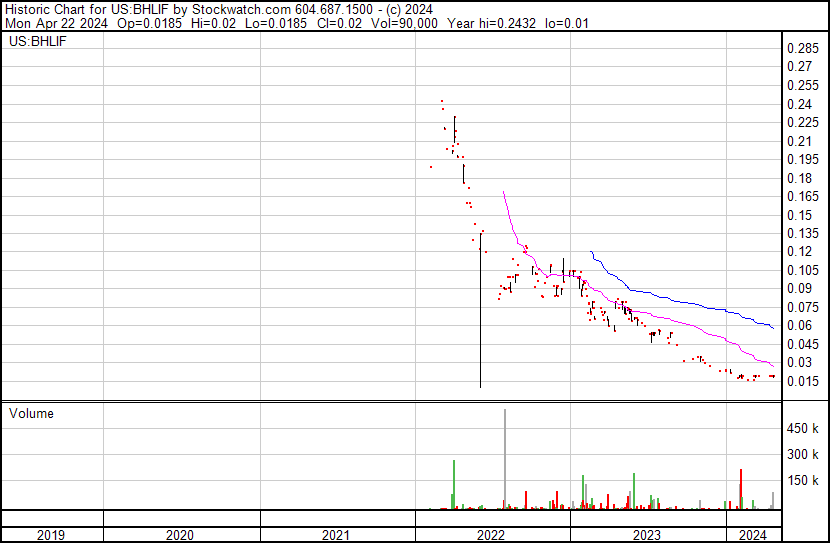Screen dimensions: 830x543
Task: Click the 0.15 price axis value
Action: click(x=800, y=215)
